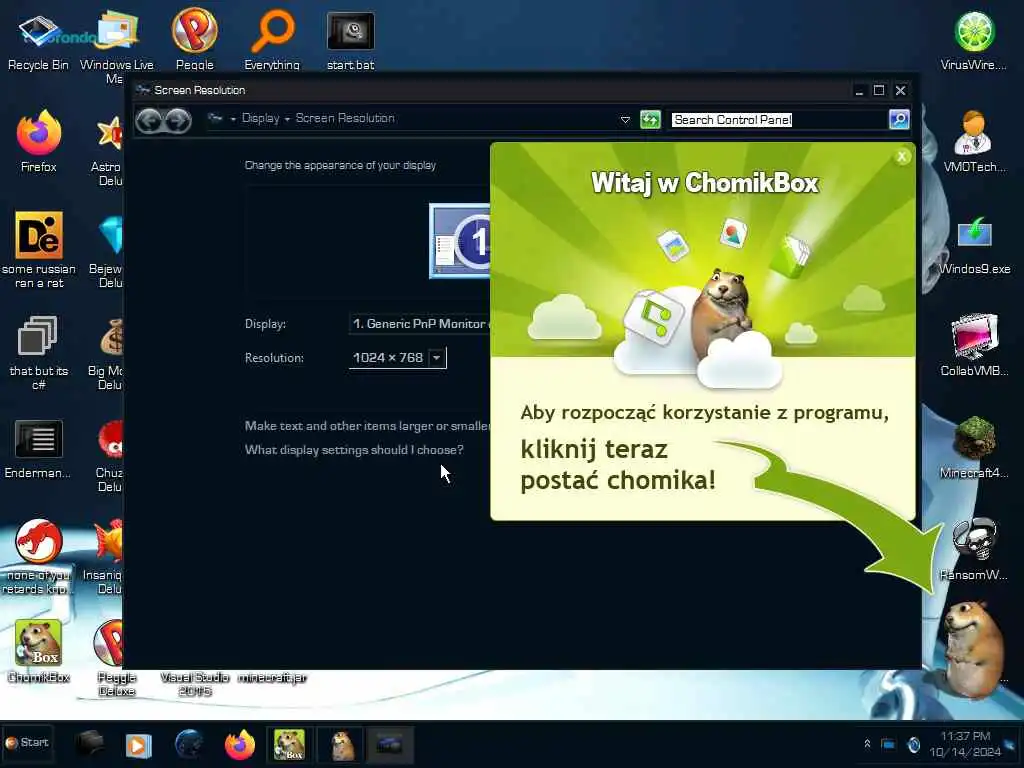Refresh the Control Panel address bar
Screen dimensions: 1024x768
point(650,120)
